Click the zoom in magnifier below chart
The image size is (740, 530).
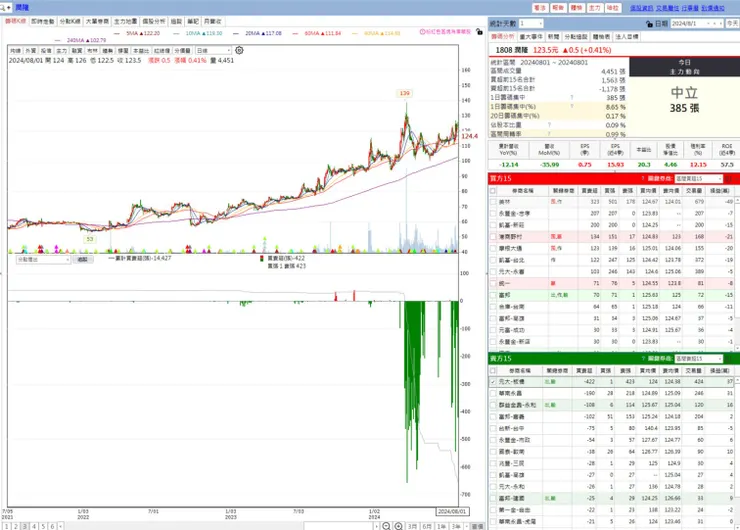pos(399,526)
